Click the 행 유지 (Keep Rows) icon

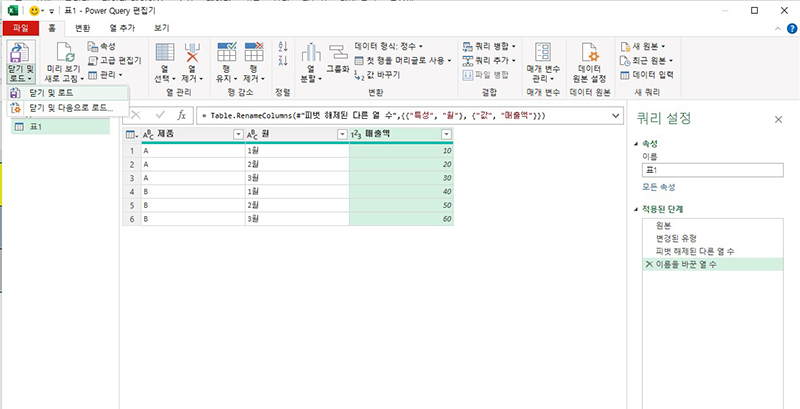[x=227, y=54]
